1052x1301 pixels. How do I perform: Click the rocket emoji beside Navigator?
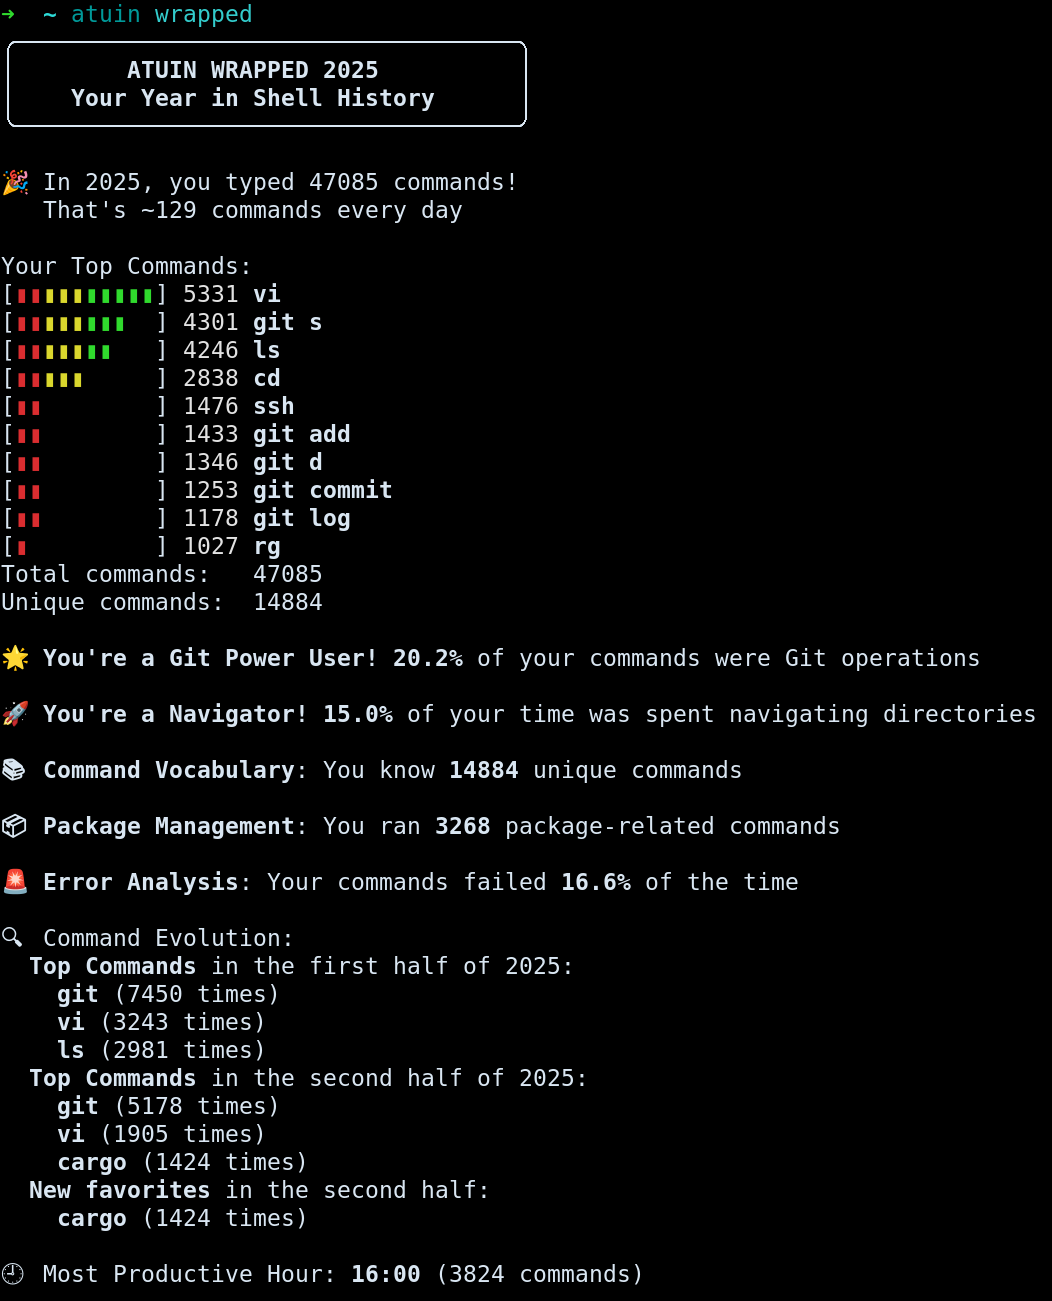(x=15, y=714)
